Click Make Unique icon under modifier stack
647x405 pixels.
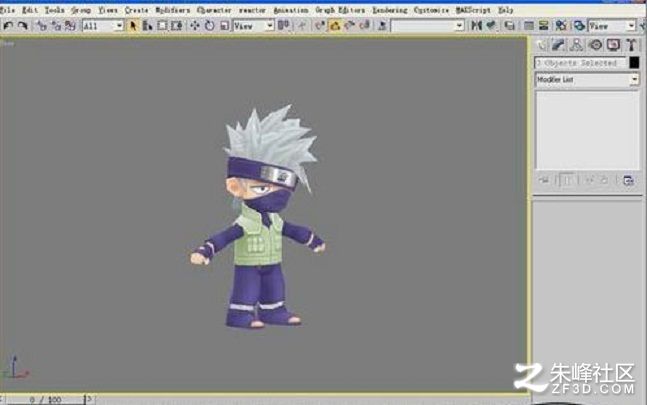(x=589, y=180)
